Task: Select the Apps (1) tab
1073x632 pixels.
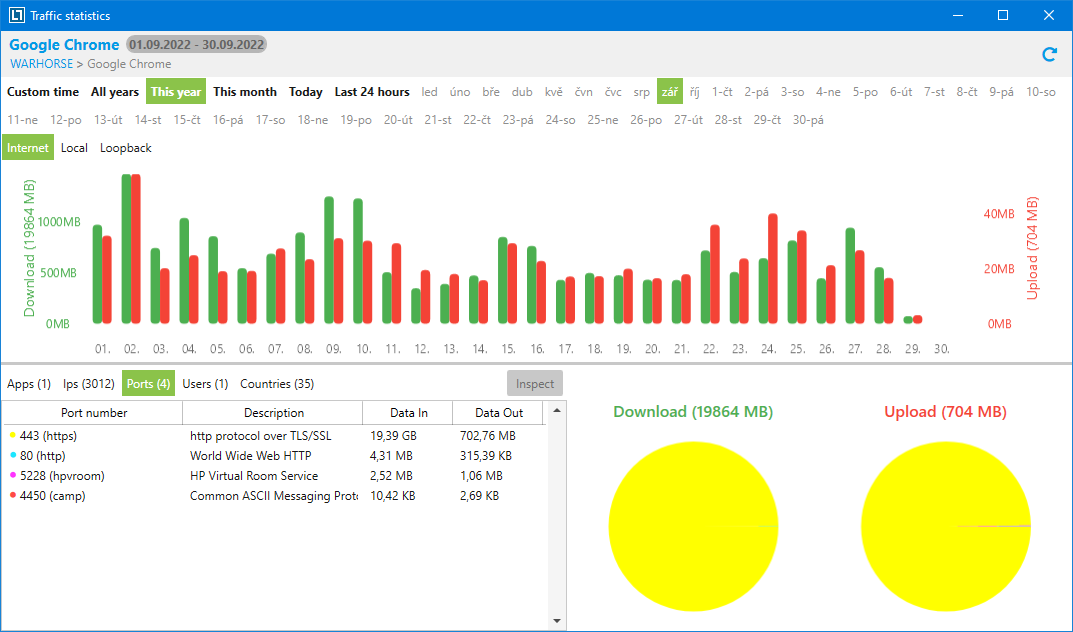Action: tap(29, 384)
